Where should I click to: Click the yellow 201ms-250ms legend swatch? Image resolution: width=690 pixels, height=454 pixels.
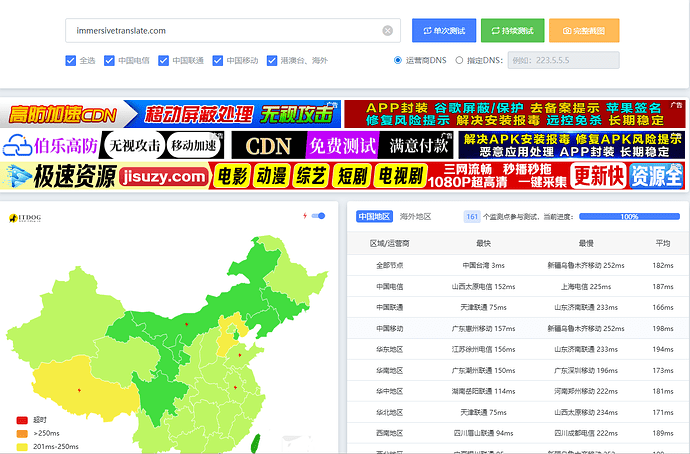pos(22,447)
